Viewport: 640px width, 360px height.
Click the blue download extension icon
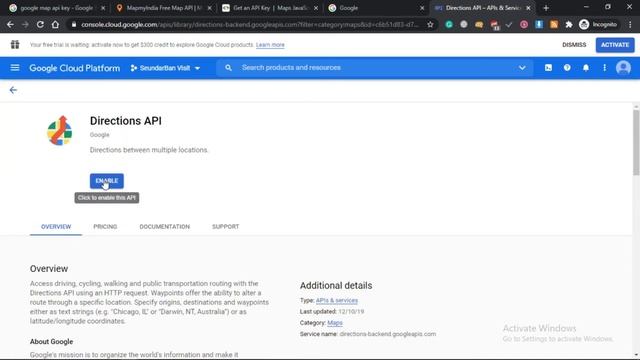pyautogui.click(x=539, y=24)
